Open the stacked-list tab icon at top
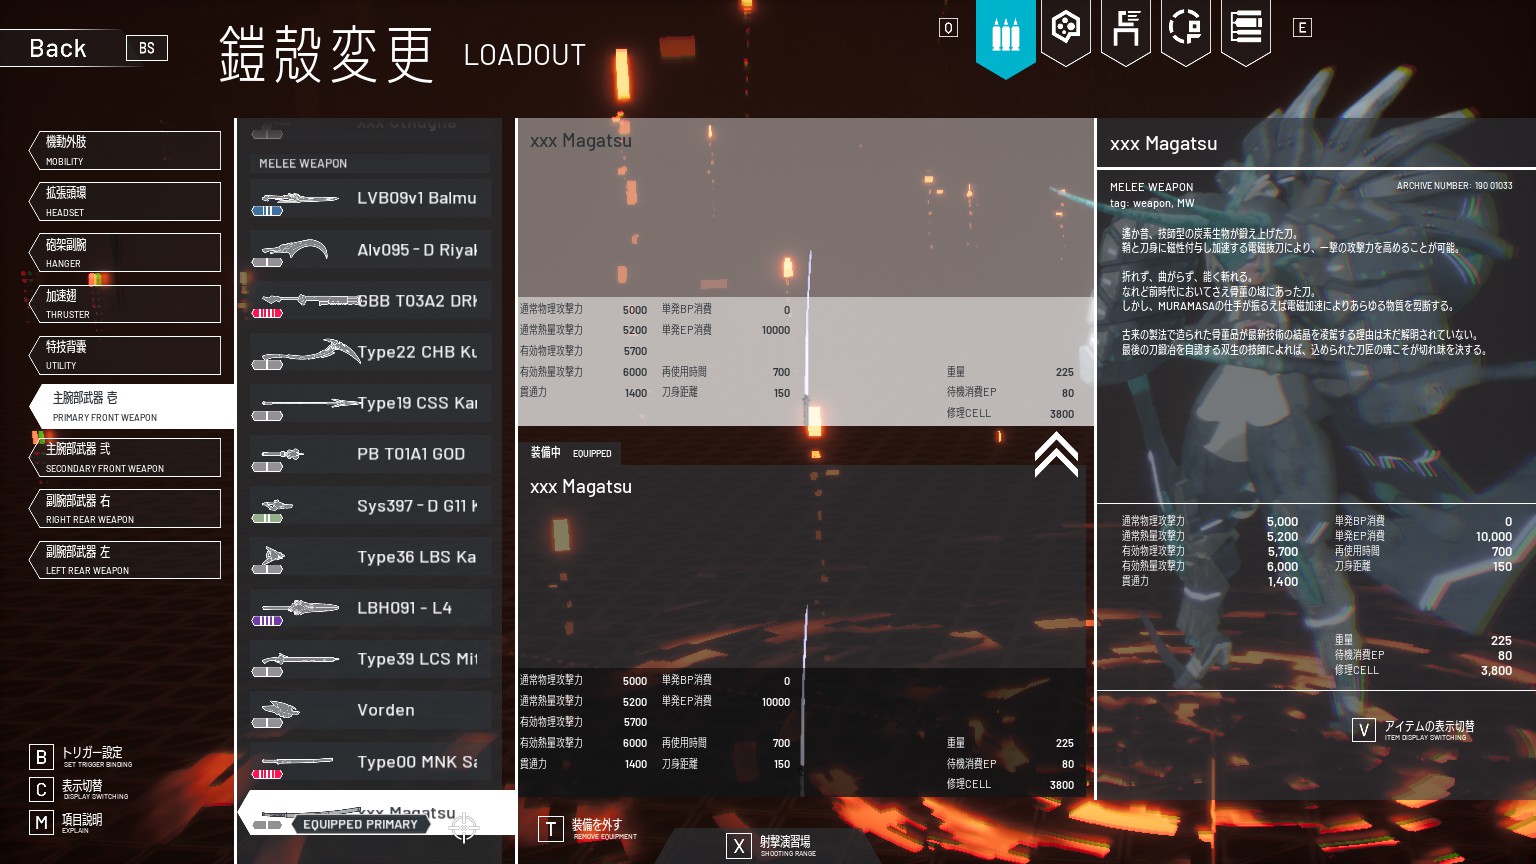The height and width of the screenshot is (864, 1536). [x=1245, y=28]
